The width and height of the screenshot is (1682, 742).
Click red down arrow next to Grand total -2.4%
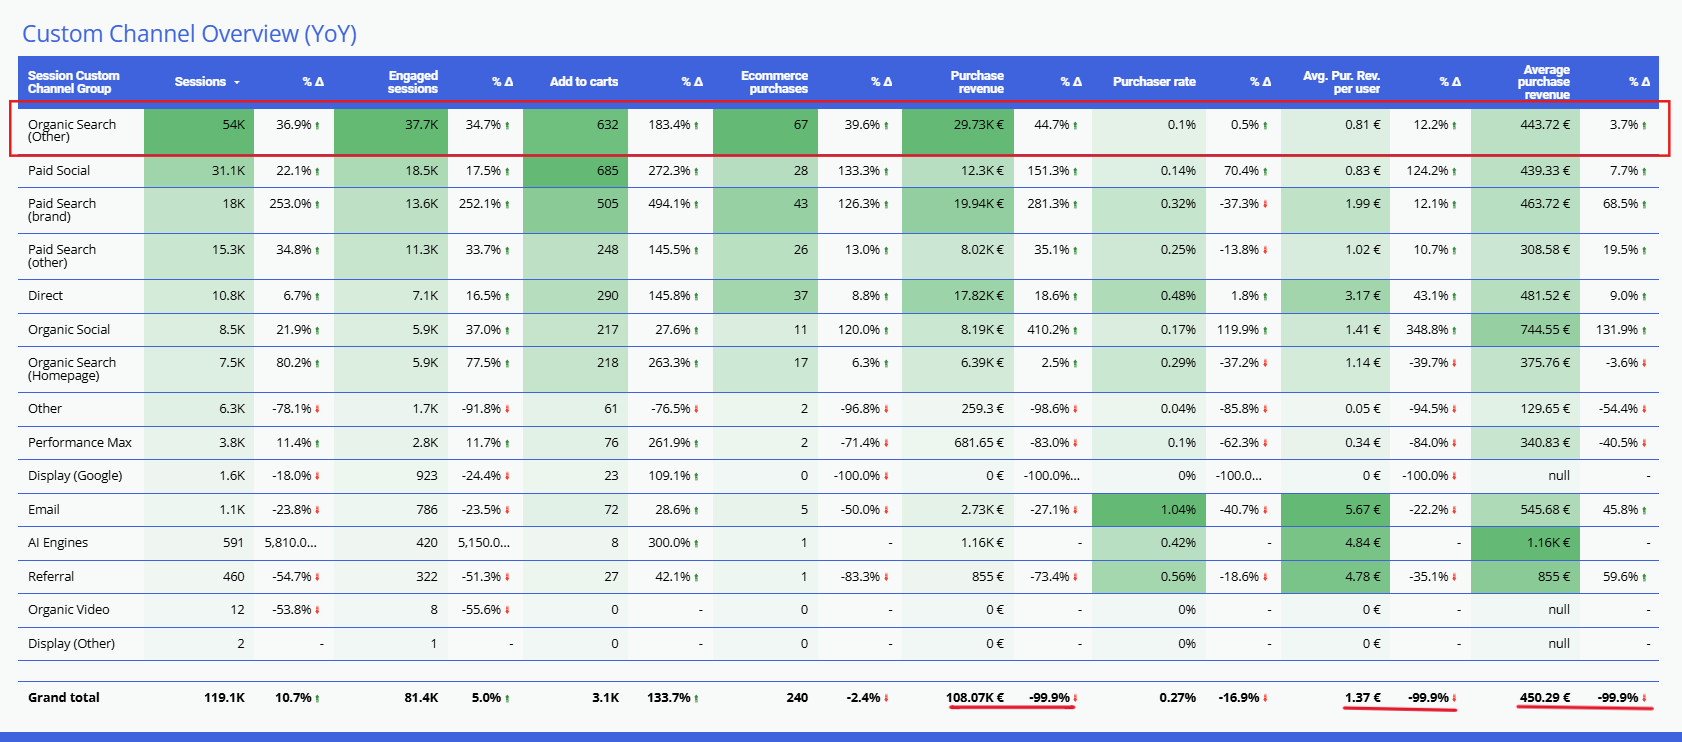coord(886,699)
